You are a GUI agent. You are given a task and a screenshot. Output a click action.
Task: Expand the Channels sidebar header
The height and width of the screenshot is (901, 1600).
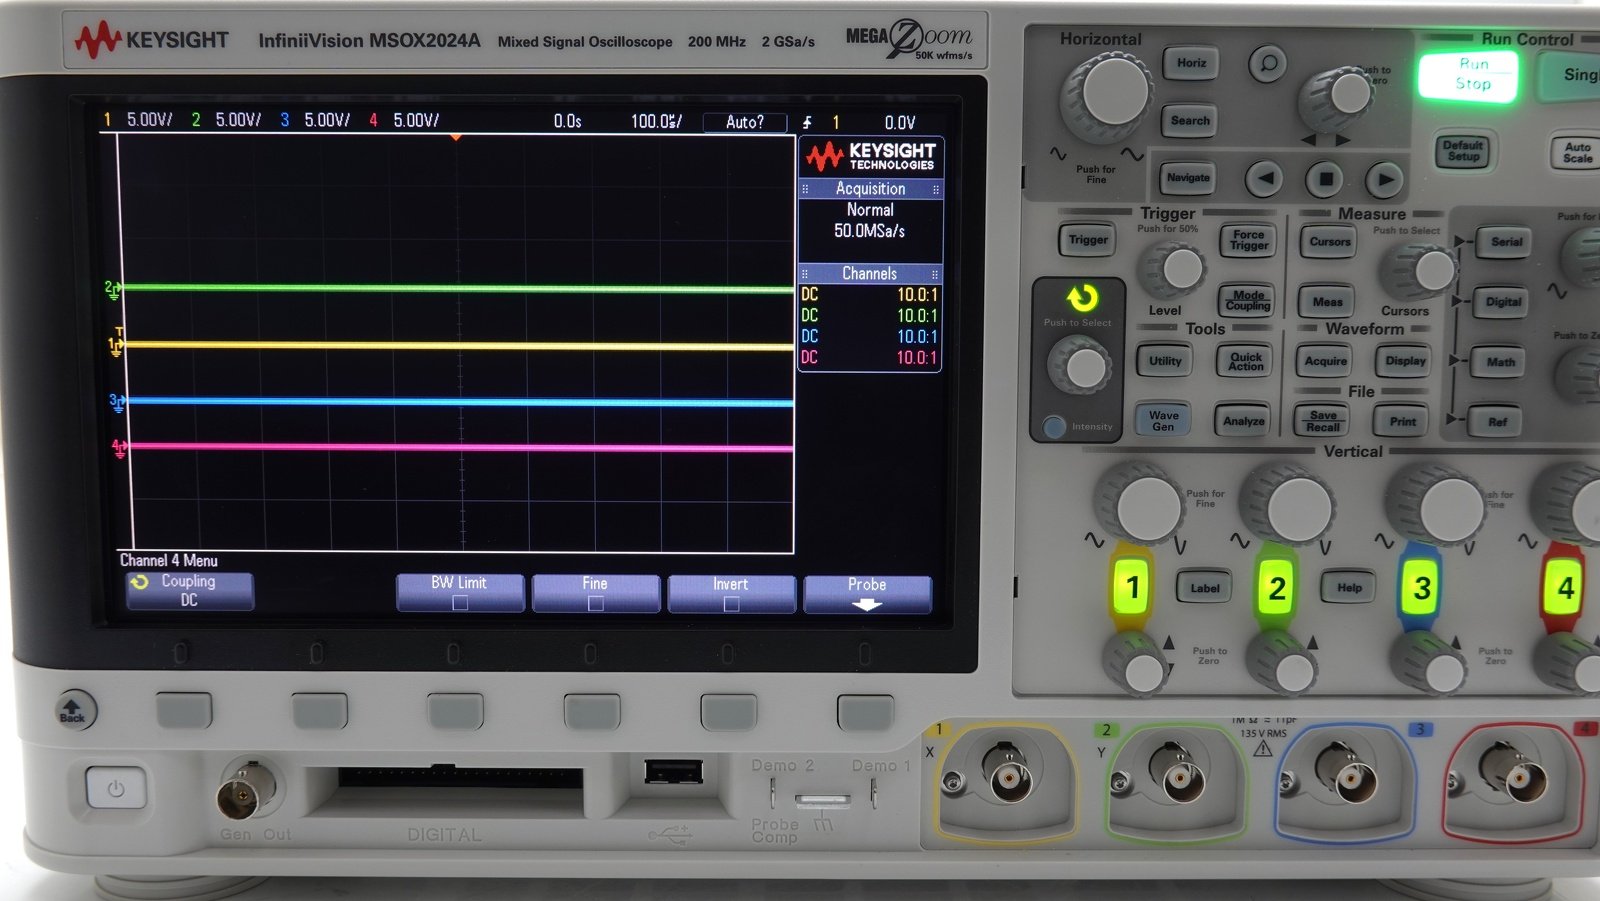point(870,274)
